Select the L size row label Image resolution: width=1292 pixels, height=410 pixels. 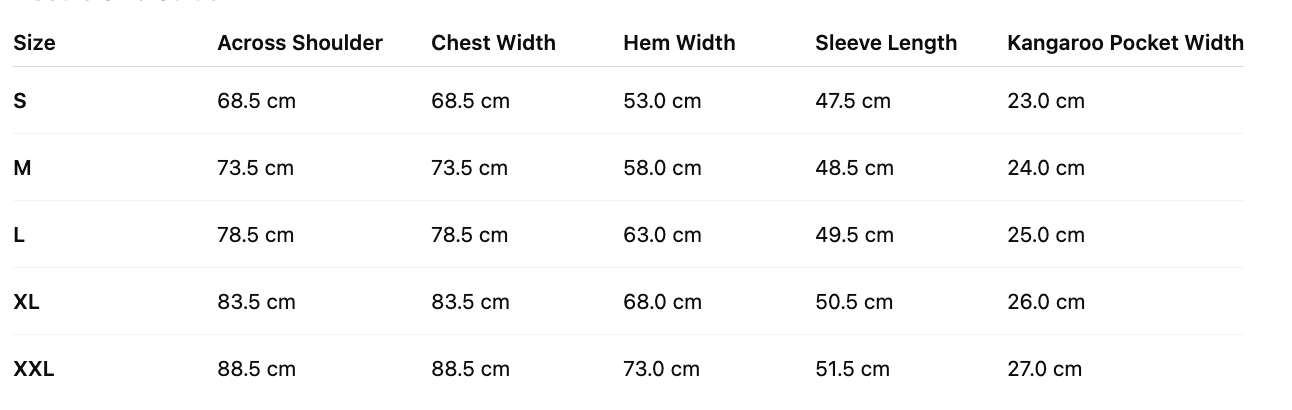coord(19,235)
